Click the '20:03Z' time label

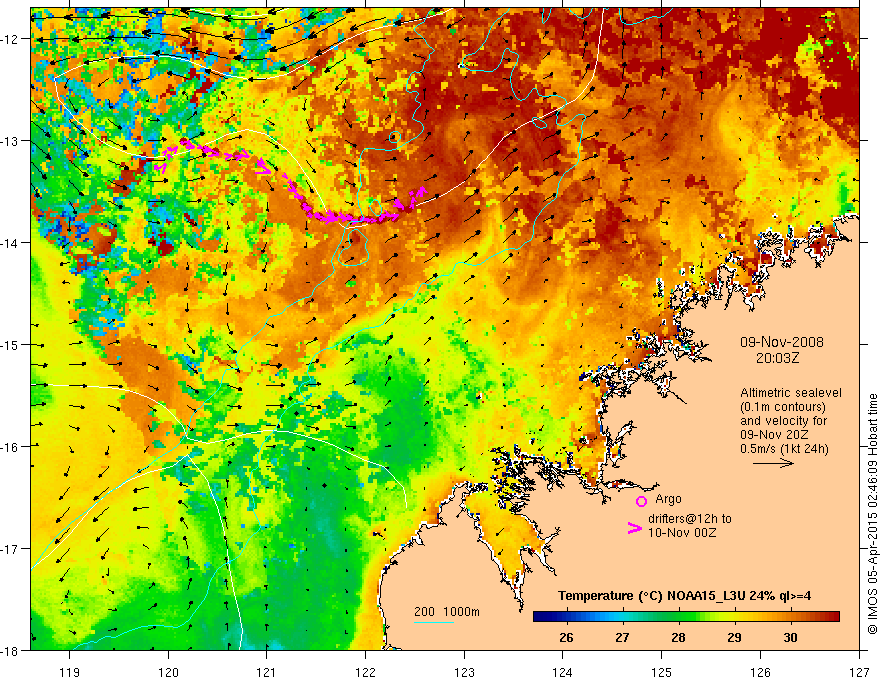(777, 358)
